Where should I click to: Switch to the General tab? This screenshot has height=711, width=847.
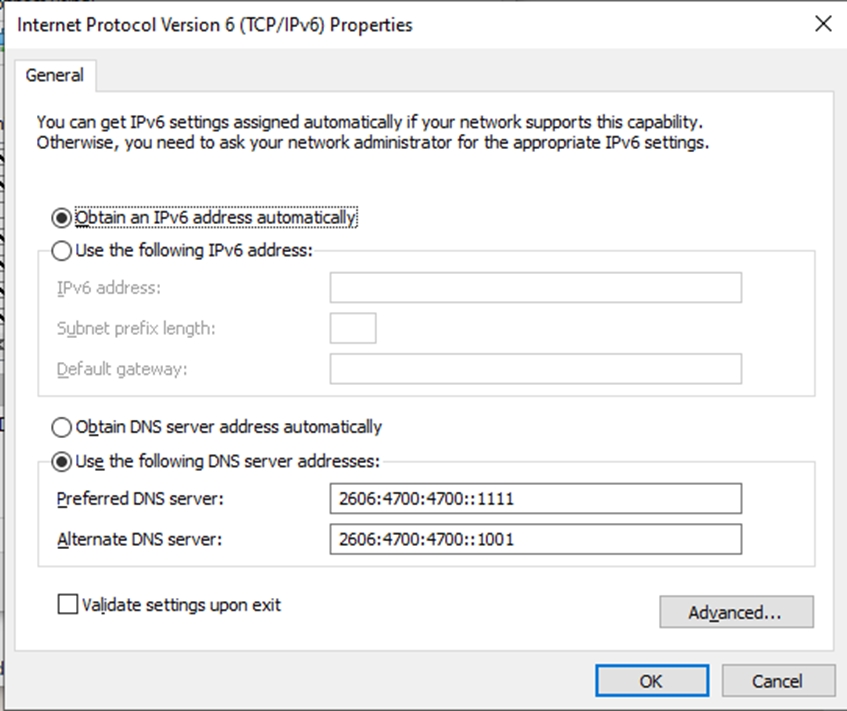click(55, 75)
